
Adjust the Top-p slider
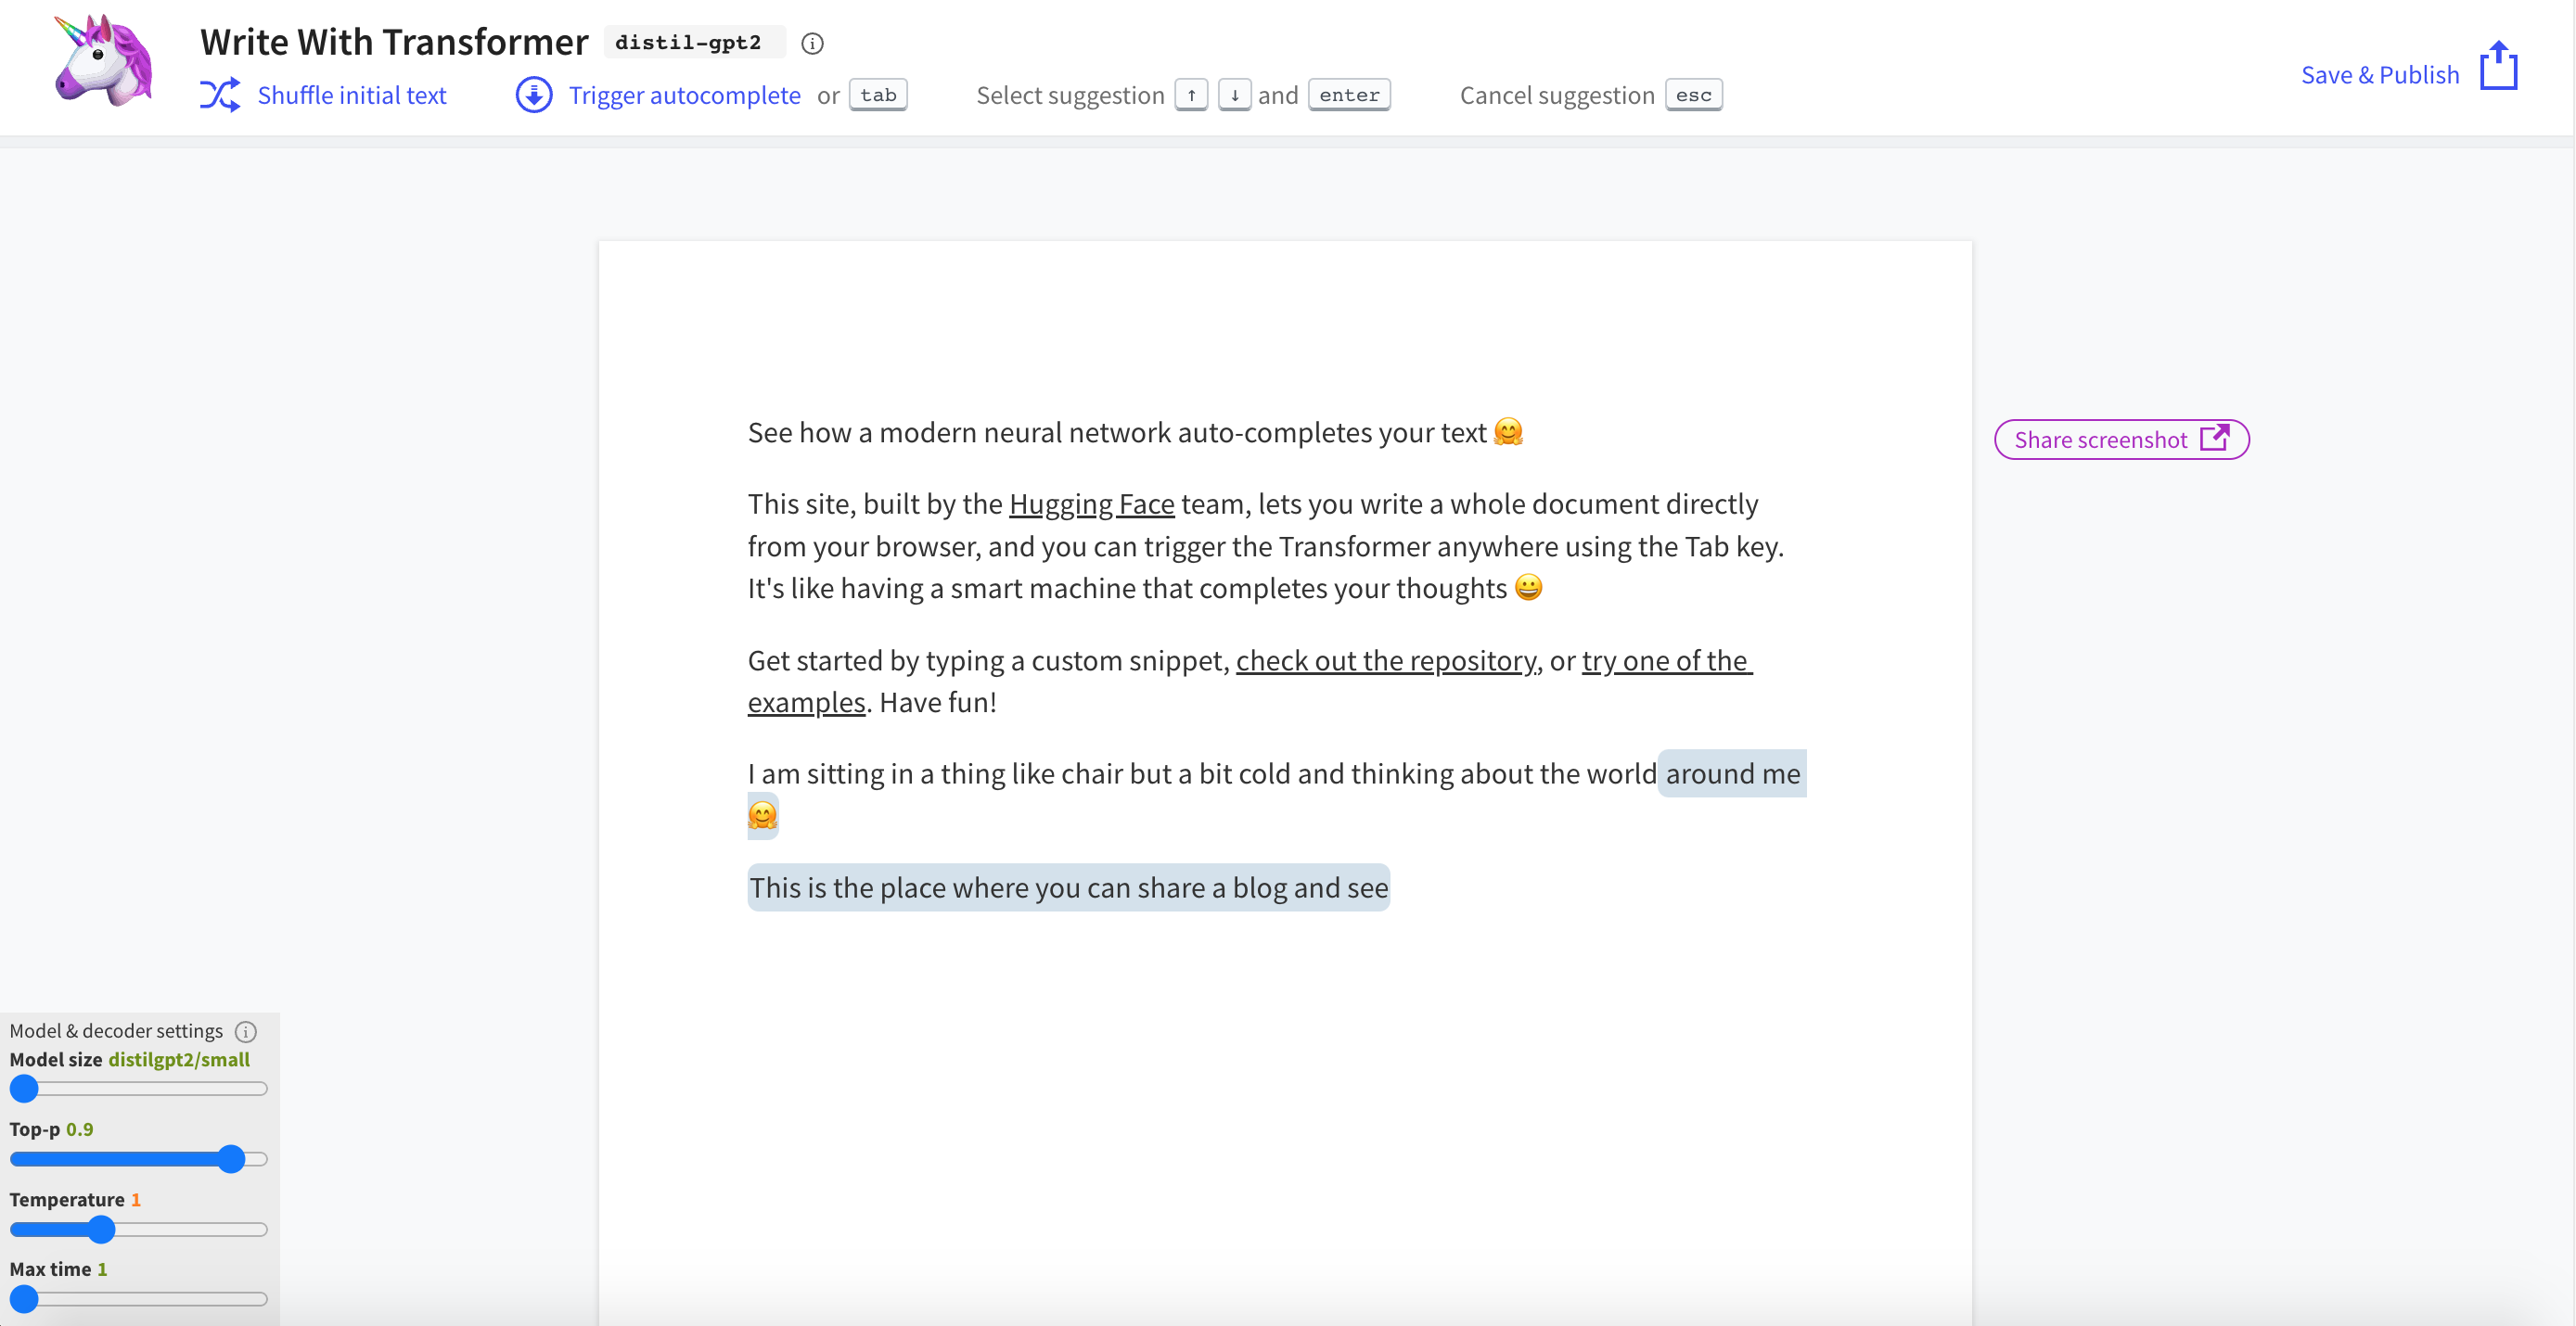coord(138,1158)
